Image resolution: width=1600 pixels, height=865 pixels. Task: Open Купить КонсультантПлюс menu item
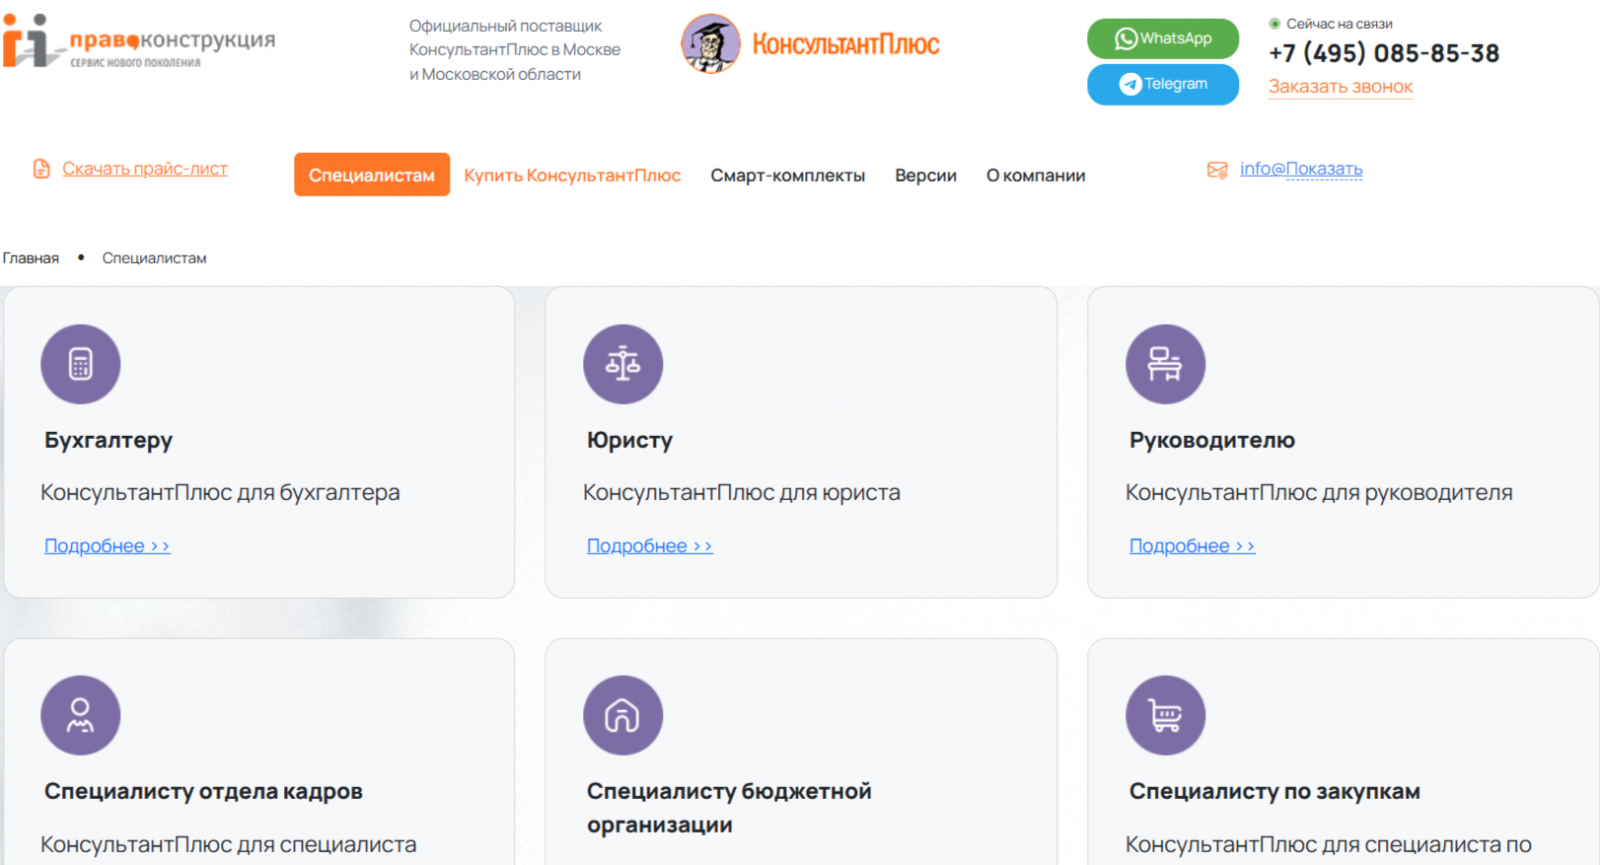point(572,176)
